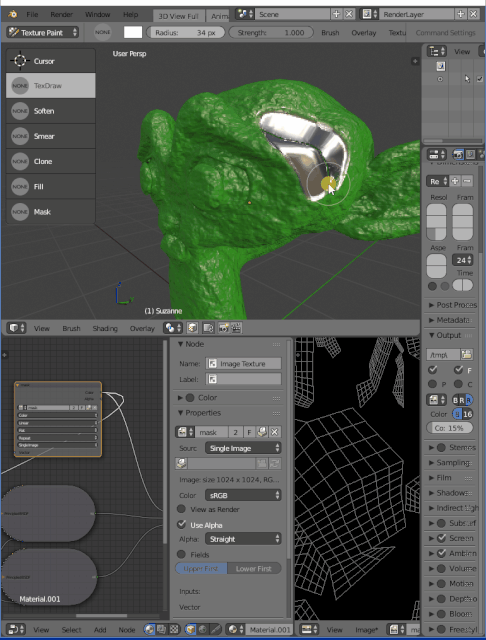Open the Source Single Image dropdown
486x640 pixels.
(243, 448)
